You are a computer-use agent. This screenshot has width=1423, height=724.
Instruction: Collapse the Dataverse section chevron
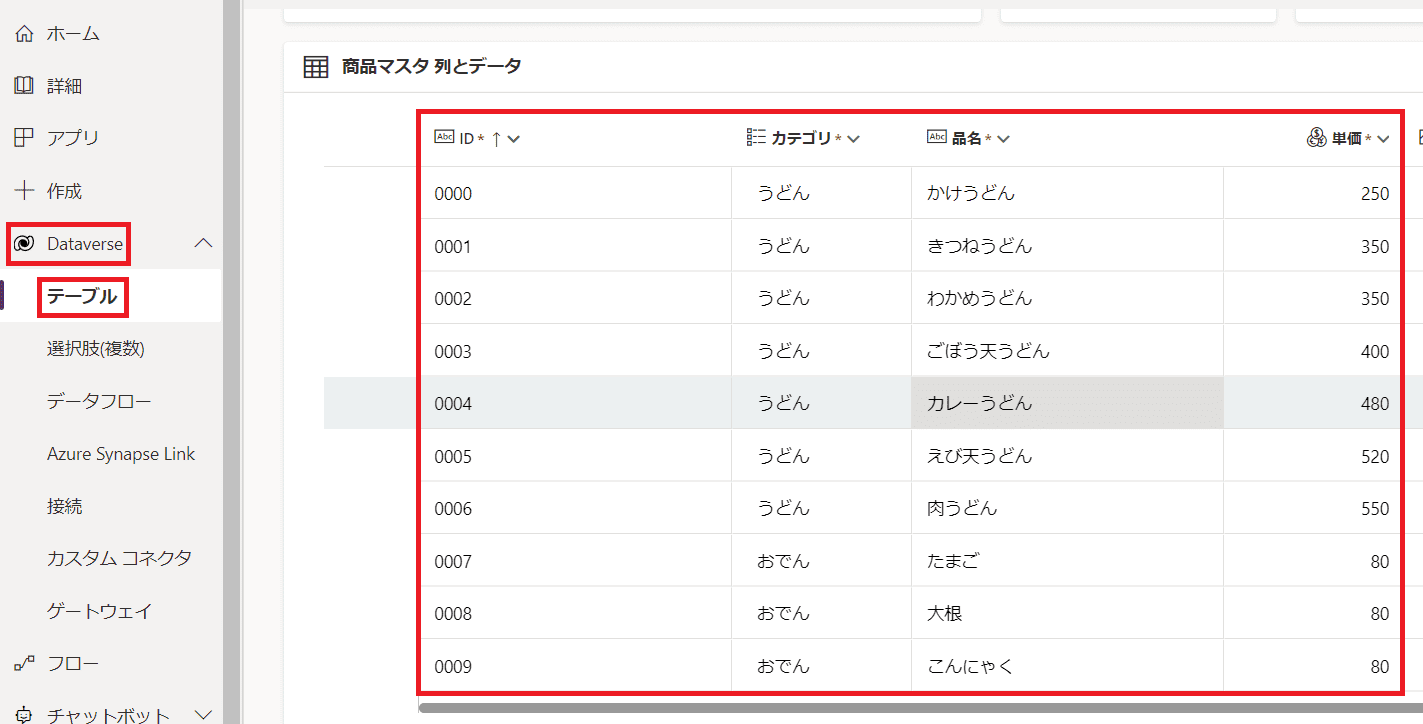click(x=203, y=243)
